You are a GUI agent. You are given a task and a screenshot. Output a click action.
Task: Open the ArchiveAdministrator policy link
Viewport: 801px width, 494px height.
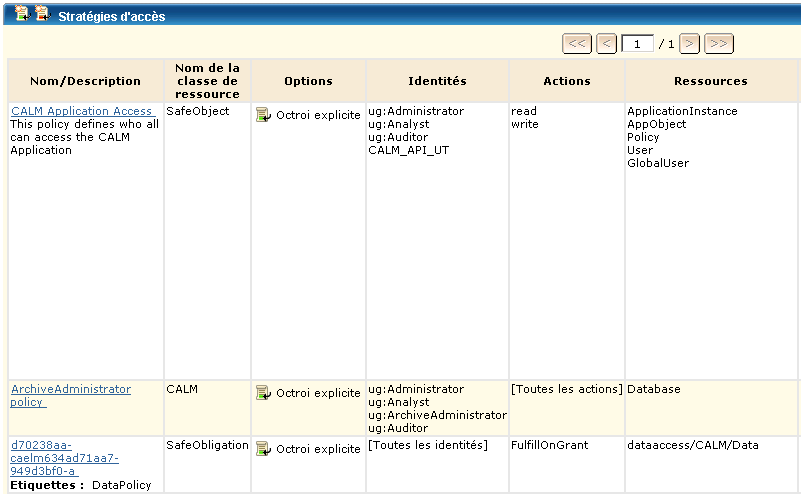coord(71,395)
